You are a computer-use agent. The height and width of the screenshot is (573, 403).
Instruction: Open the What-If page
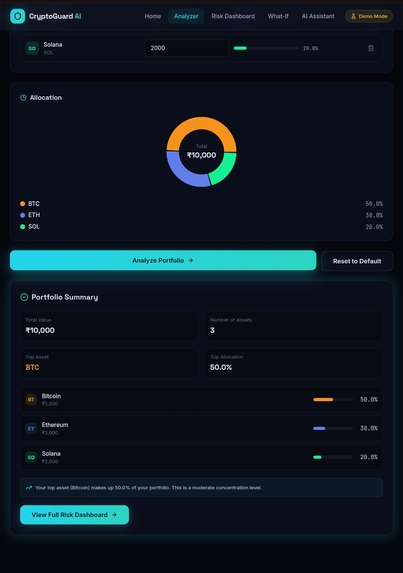pos(278,16)
